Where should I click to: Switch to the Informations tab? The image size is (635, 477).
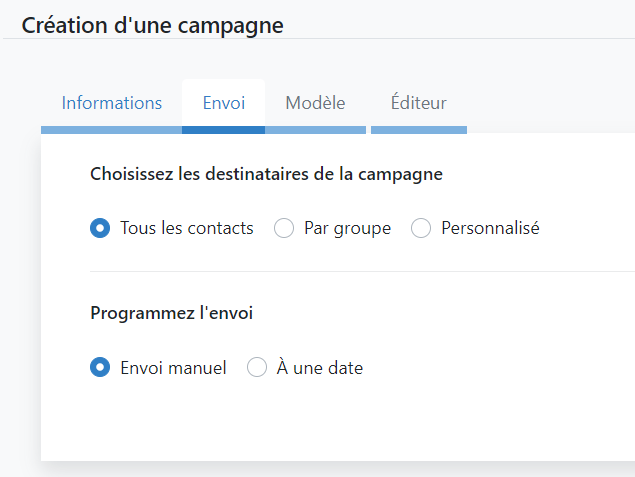click(111, 103)
